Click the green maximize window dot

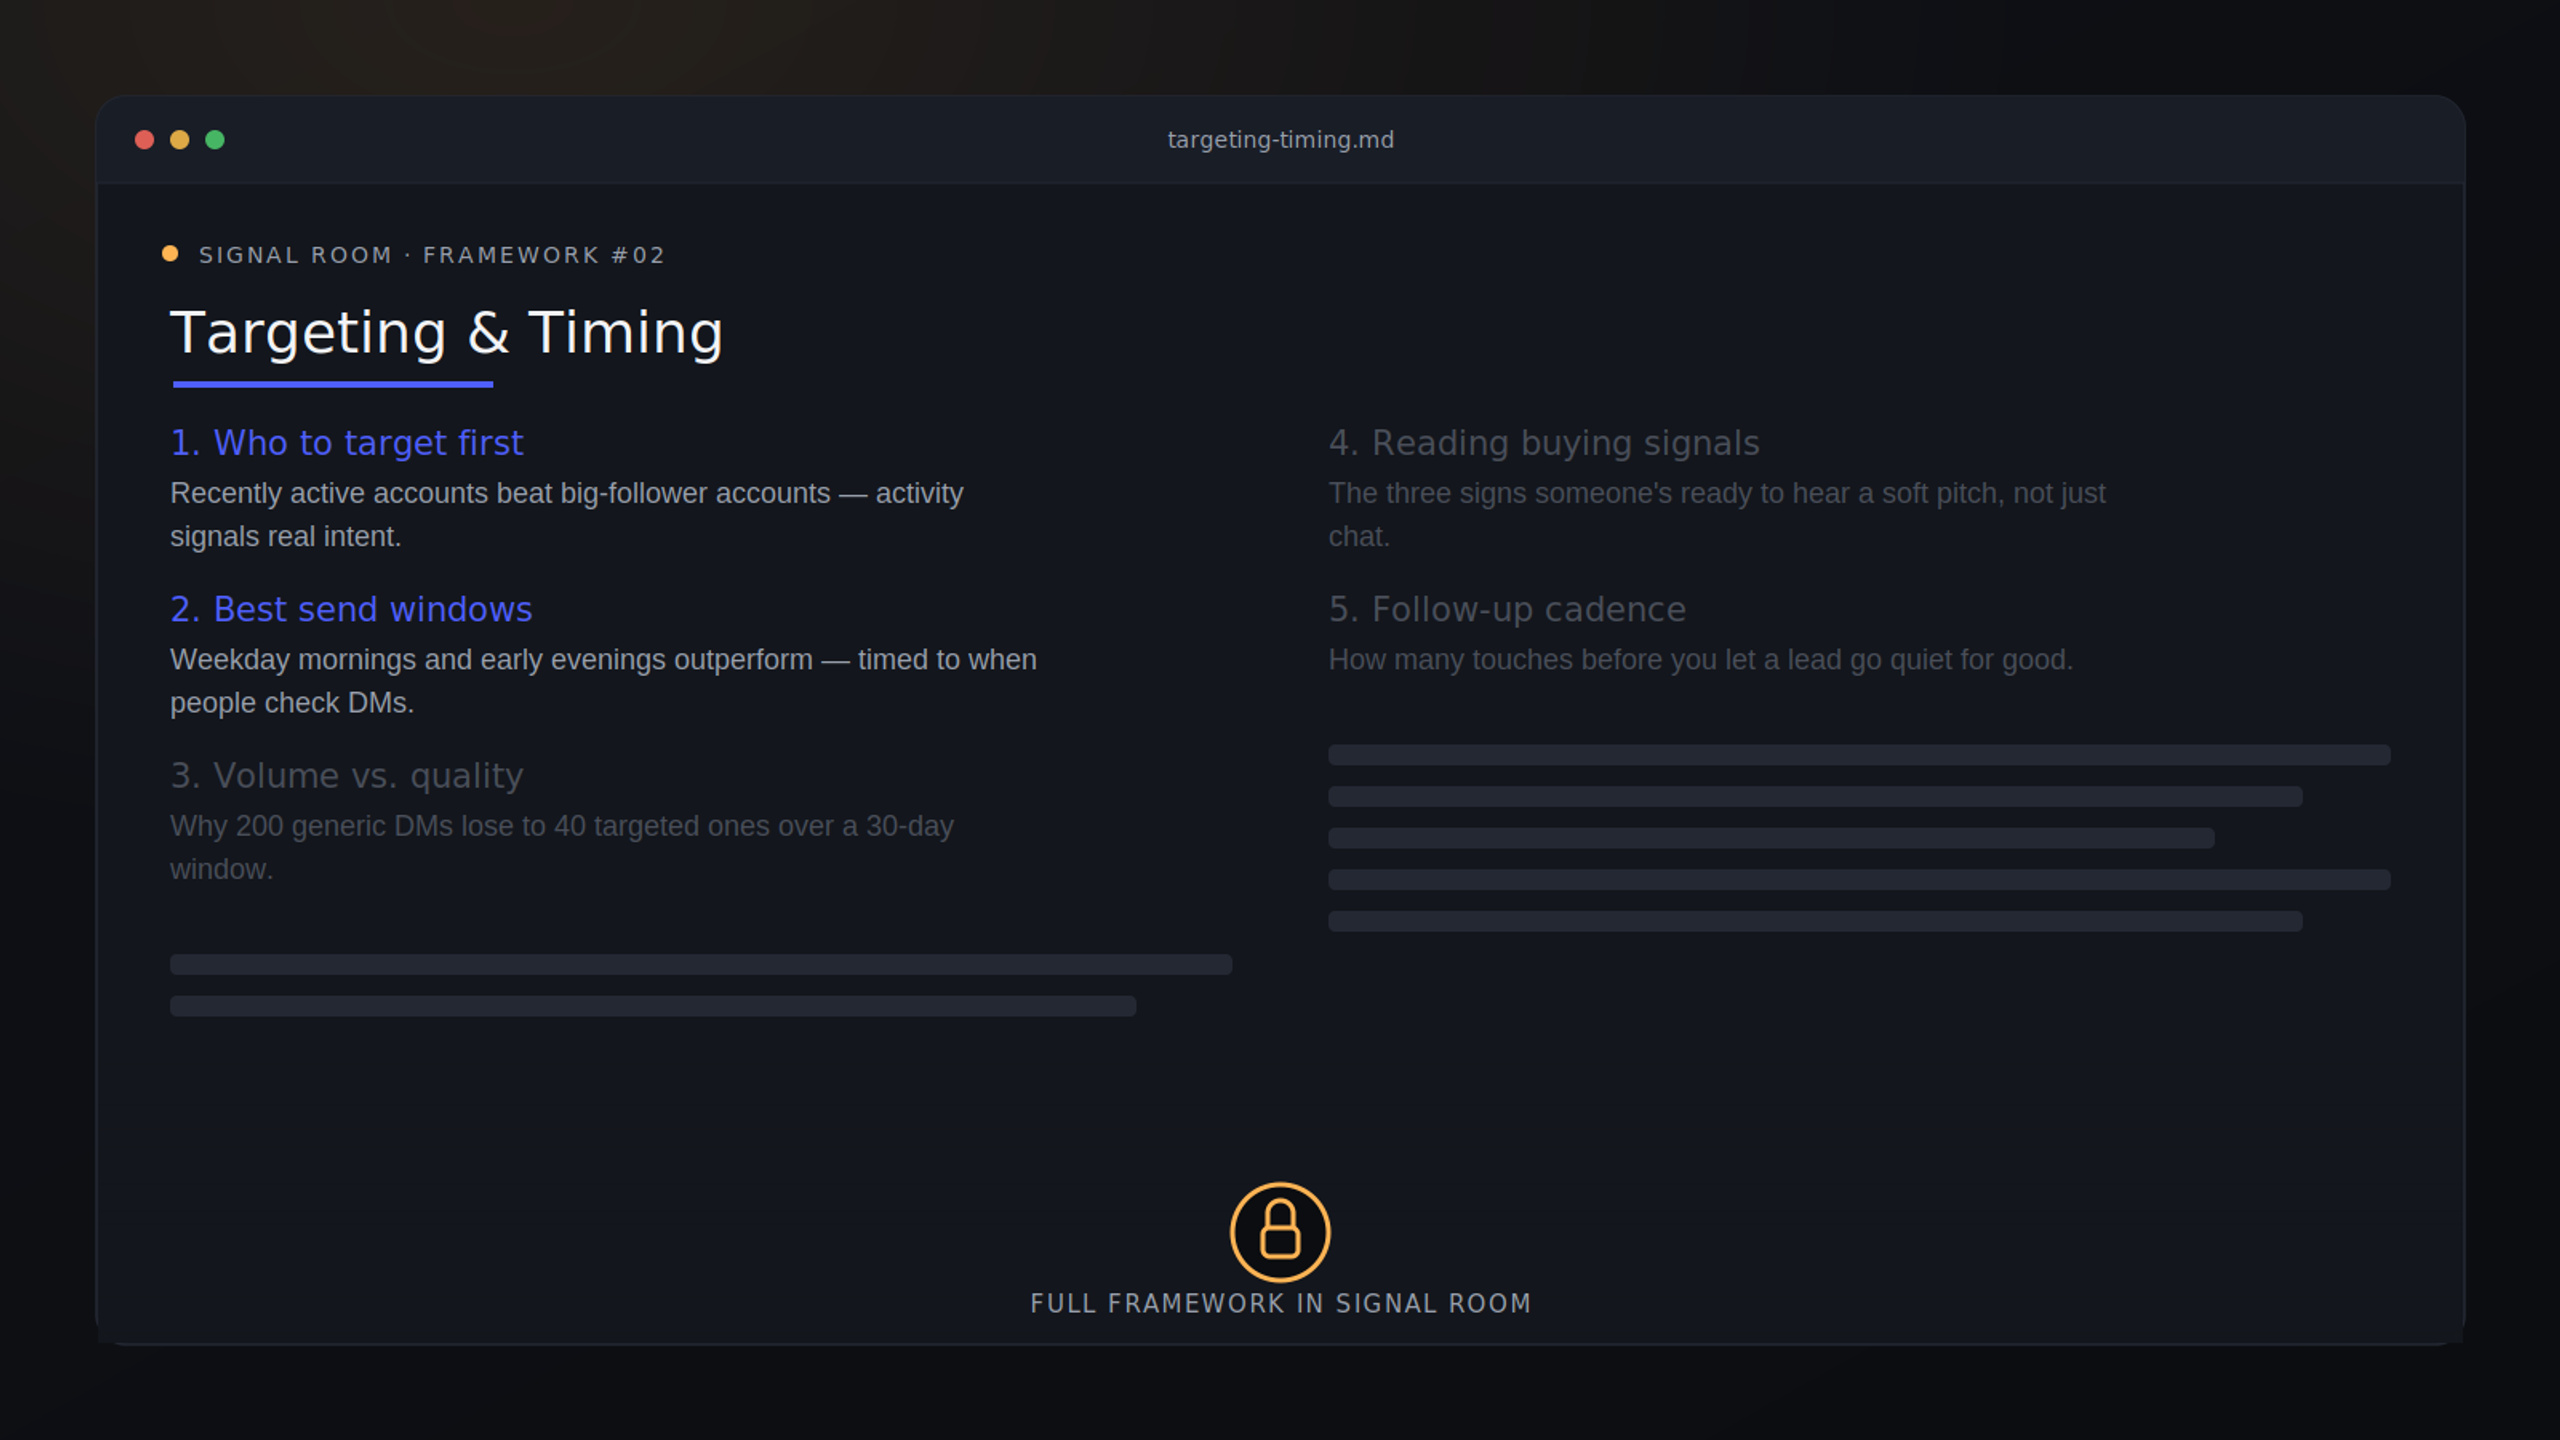pyautogui.click(x=215, y=140)
